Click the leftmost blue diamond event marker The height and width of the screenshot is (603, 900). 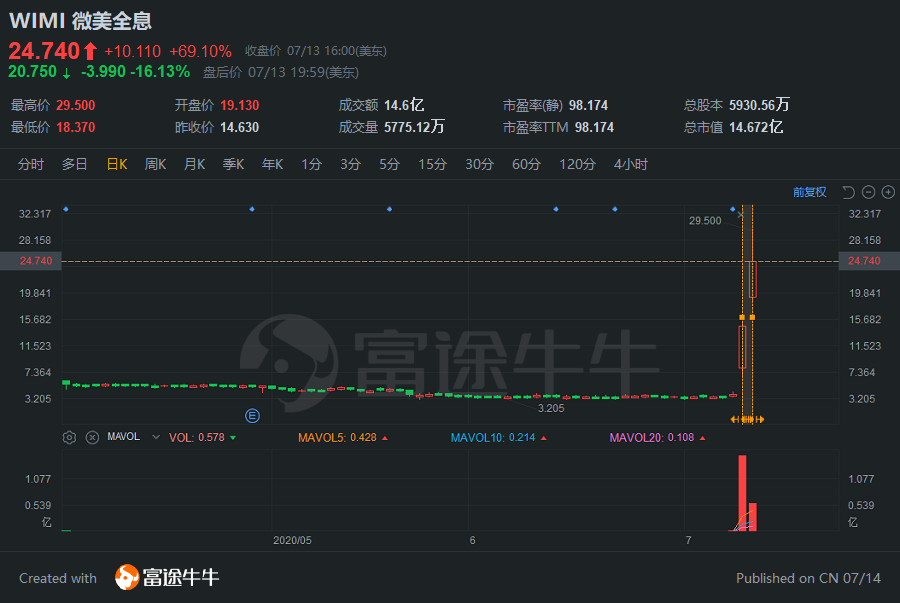pos(66,209)
